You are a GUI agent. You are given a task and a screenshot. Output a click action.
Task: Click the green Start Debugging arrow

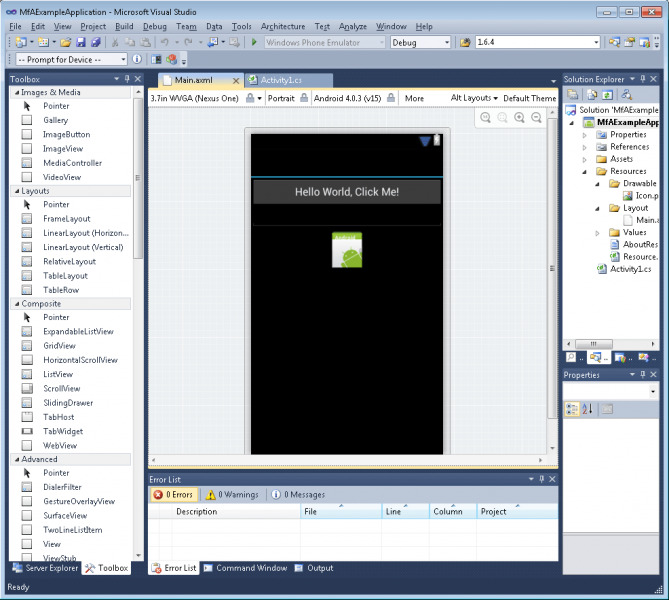(255, 43)
